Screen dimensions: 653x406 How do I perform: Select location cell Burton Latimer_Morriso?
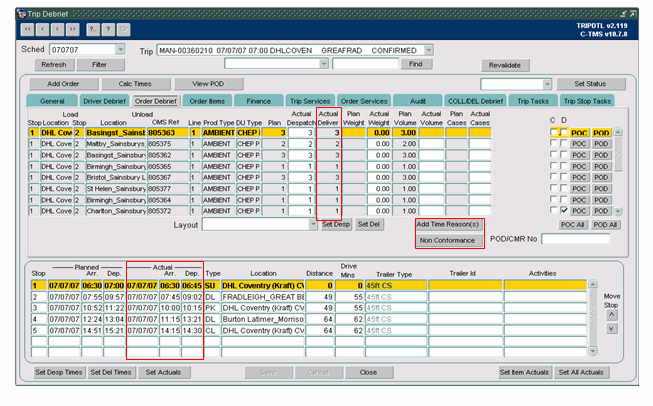(x=263, y=319)
